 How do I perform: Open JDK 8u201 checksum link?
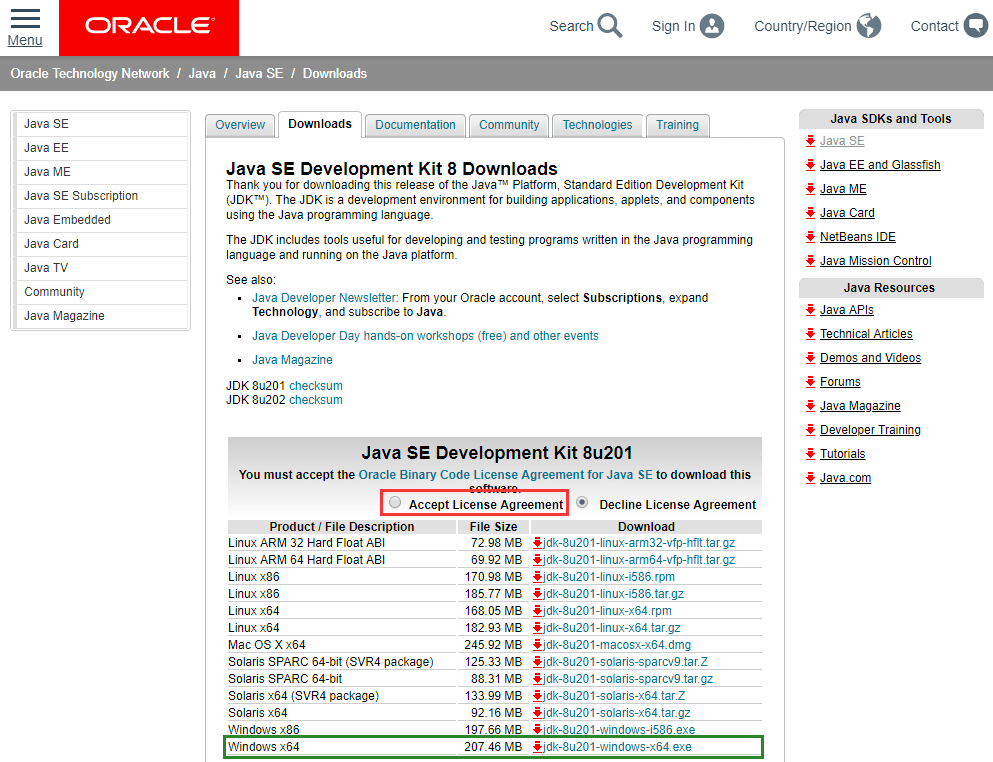315,386
